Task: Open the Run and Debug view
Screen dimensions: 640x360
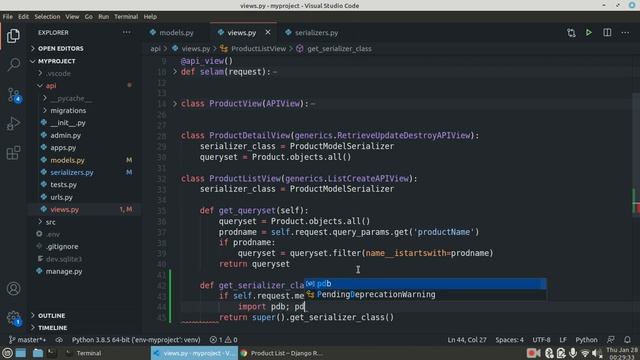Action: (x=13, y=123)
